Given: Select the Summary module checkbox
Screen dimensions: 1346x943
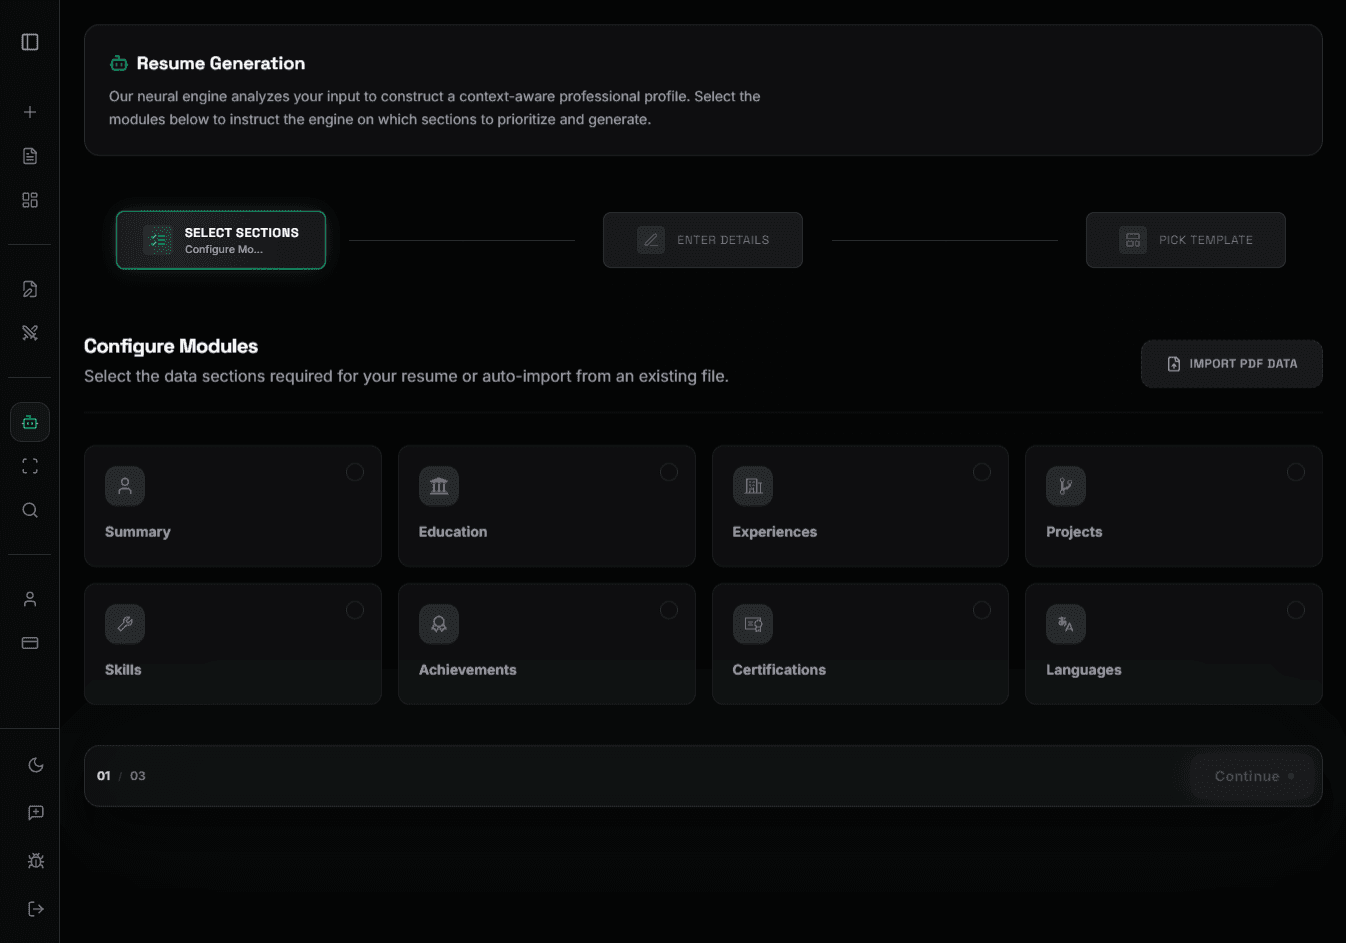Looking at the screenshot, I should (x=355, y=471).
